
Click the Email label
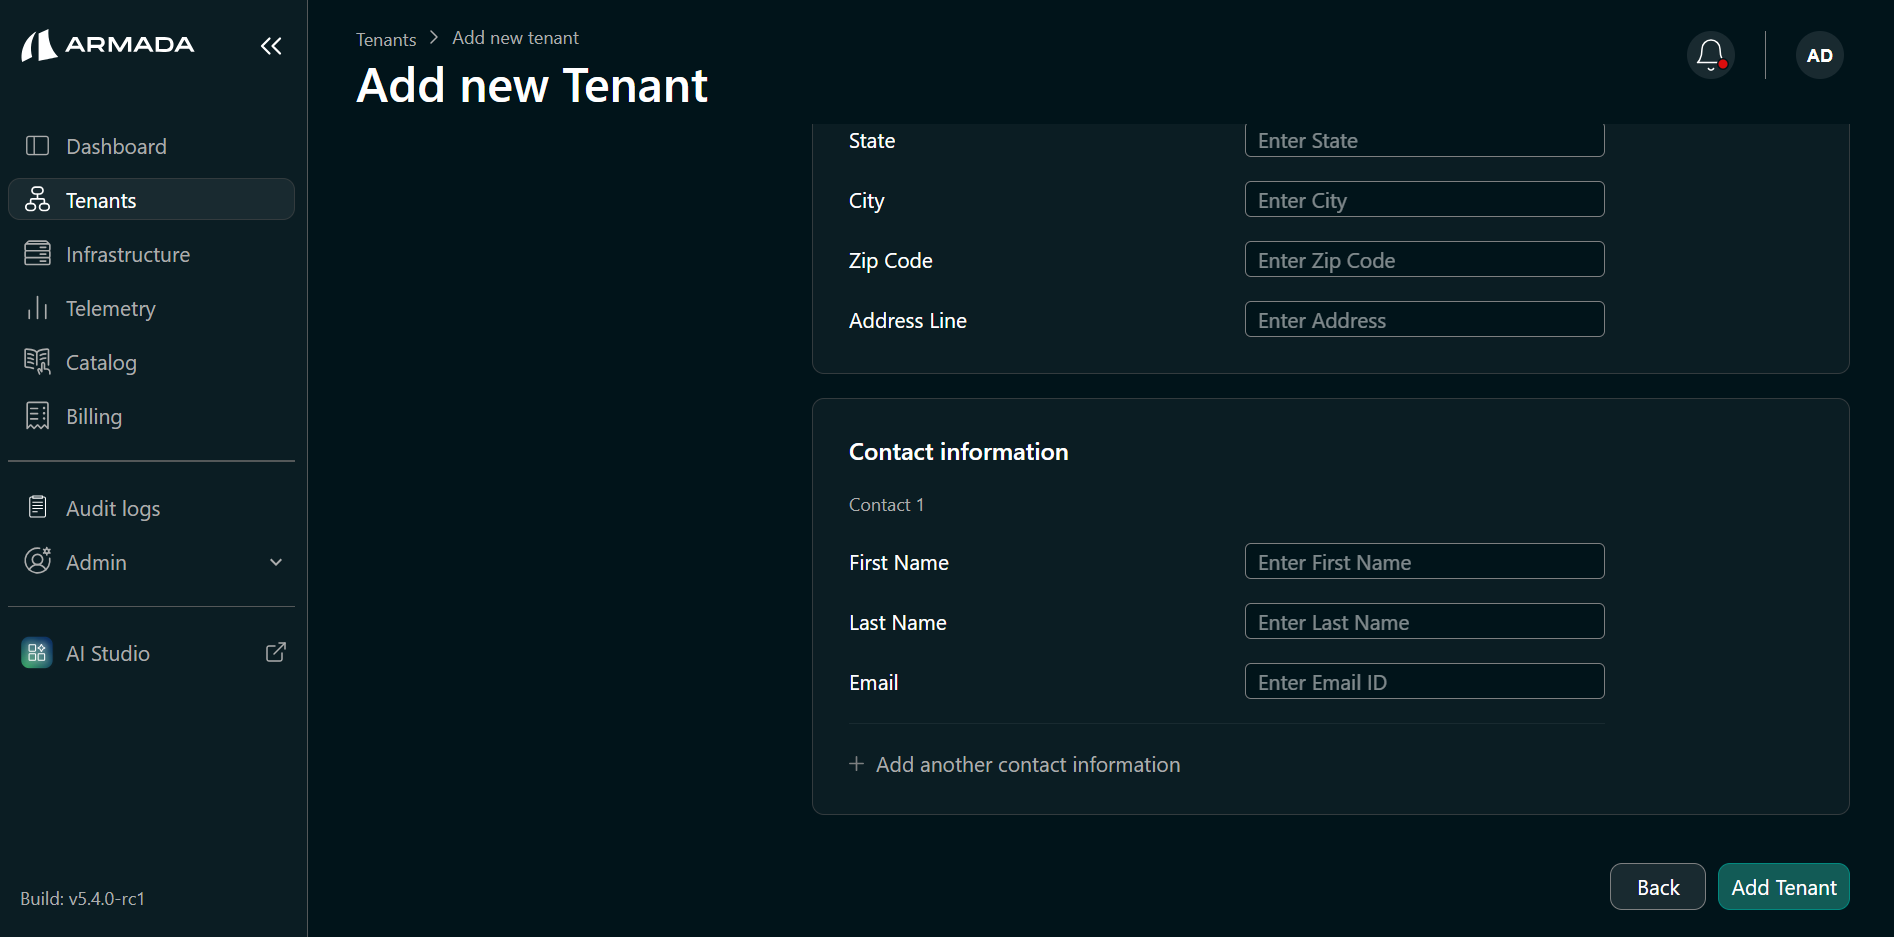(x=874, y=683)
